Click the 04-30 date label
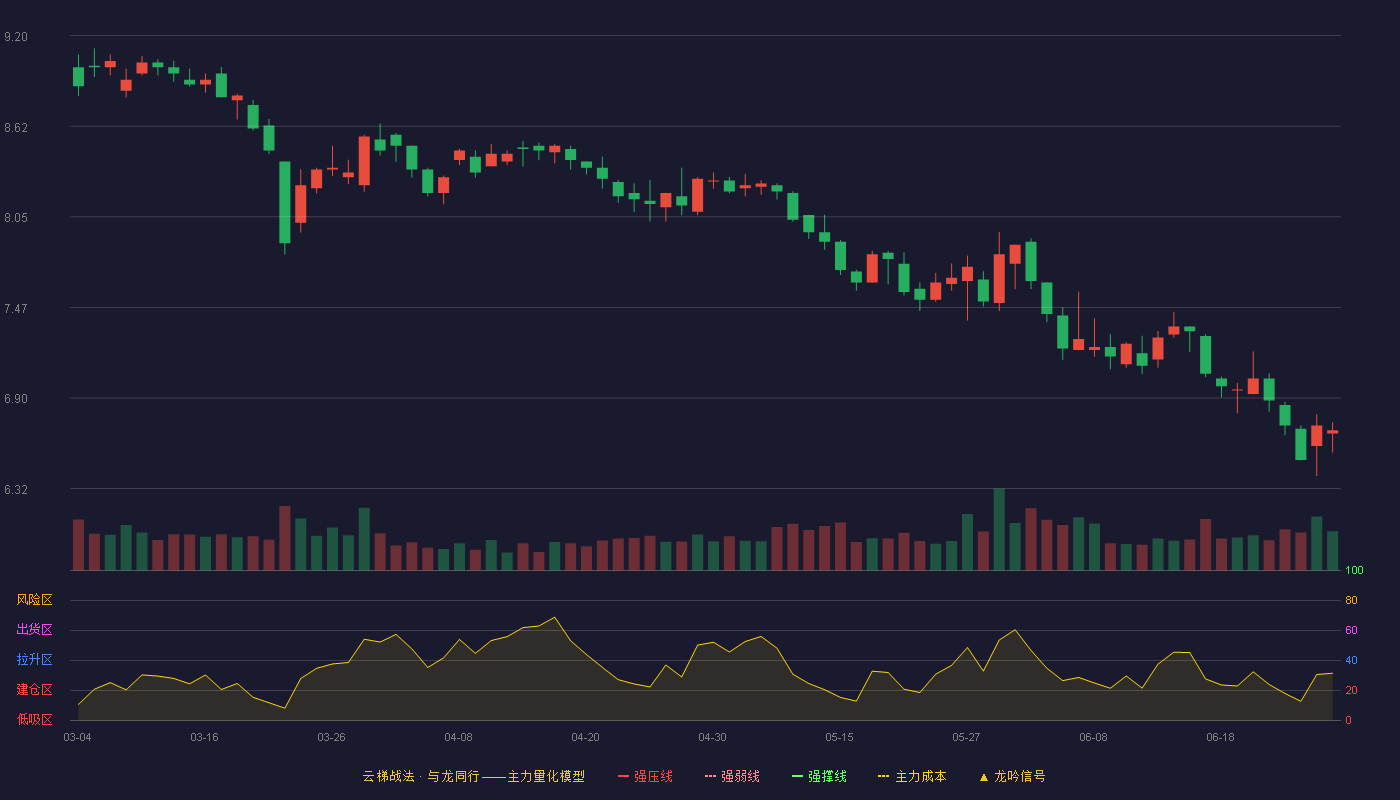The height and width of the screenshot is (800, 1400). [x=712, y=737]
